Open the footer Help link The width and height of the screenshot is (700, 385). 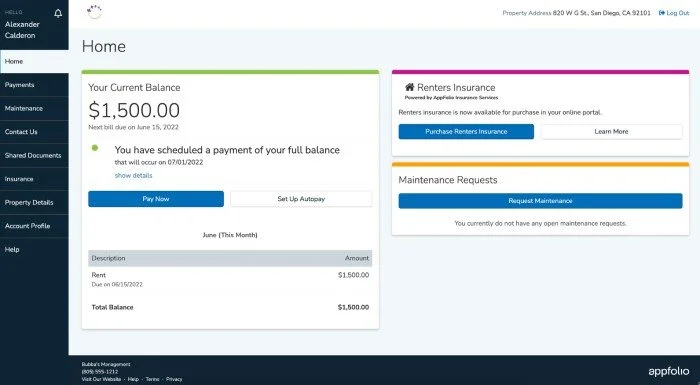pos(133,379)
